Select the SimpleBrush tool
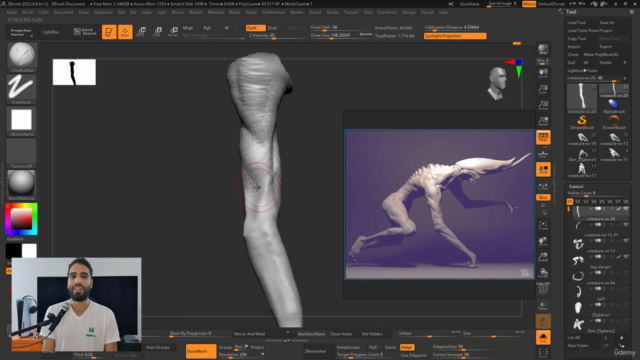The width and height of the screenshot is (640, 360). [x=582, y=122]
